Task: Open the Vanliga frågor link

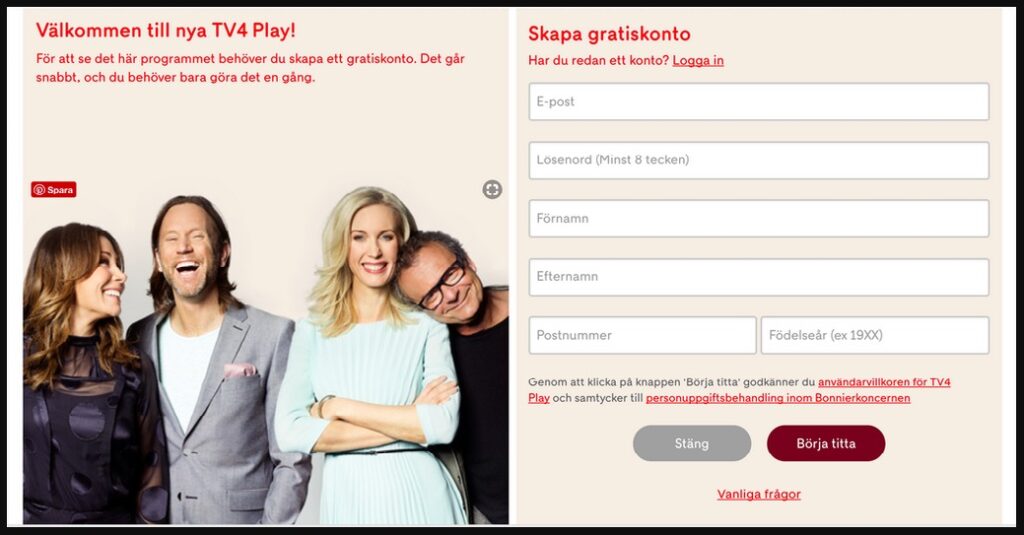Action: click(x=759, y=494)
